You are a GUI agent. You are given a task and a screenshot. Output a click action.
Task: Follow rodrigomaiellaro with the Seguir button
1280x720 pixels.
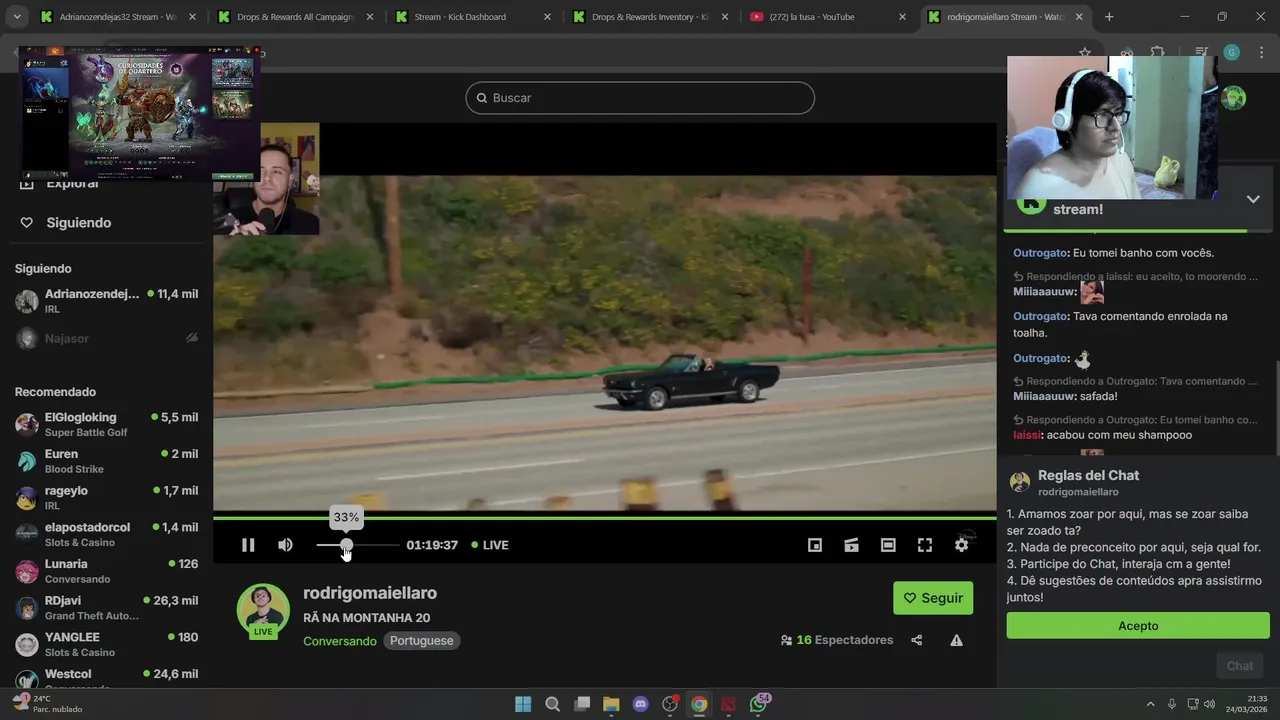pyautogui.click(x=933, y=598)
